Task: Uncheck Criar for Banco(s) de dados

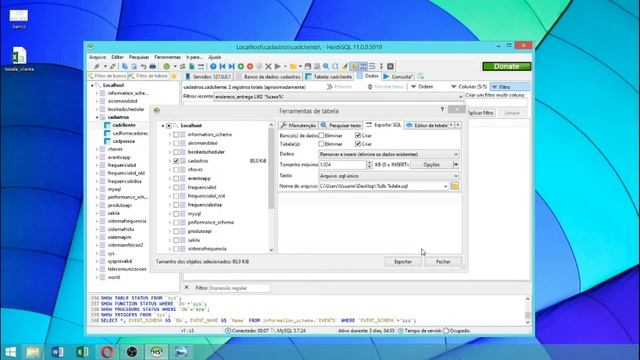Action: tap(358, 135)
